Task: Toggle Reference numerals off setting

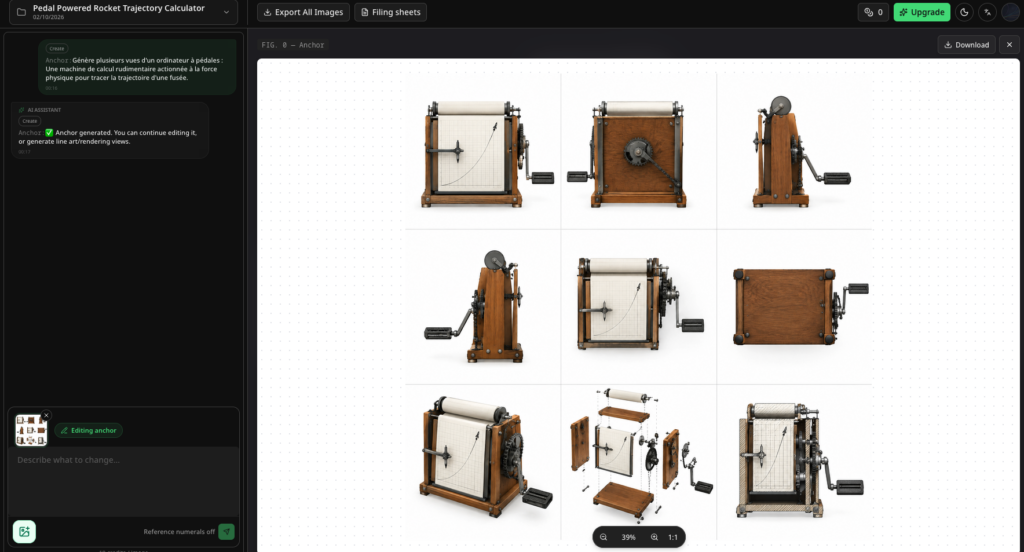Action: tap(179, 532)
